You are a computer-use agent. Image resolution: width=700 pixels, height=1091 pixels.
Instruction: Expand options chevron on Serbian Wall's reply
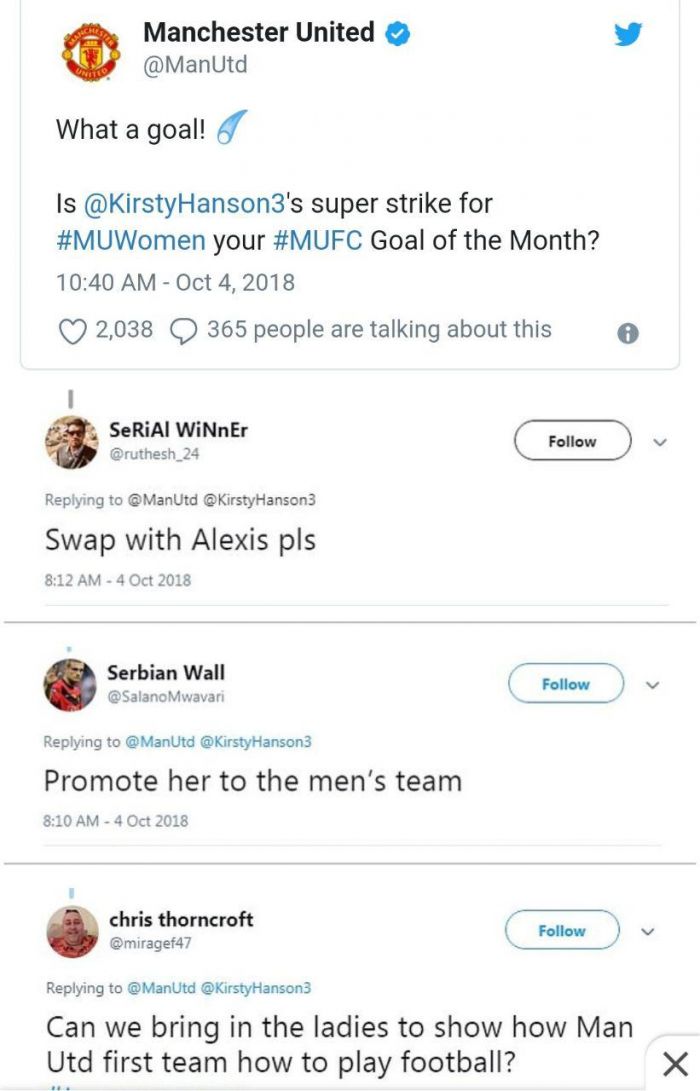pyautogui.click(x=653, y=685)
